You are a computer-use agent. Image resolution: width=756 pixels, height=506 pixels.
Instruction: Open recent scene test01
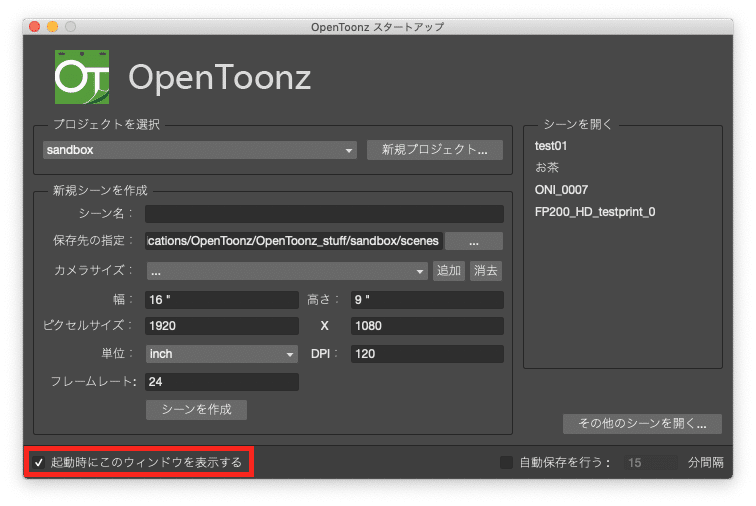551,146
